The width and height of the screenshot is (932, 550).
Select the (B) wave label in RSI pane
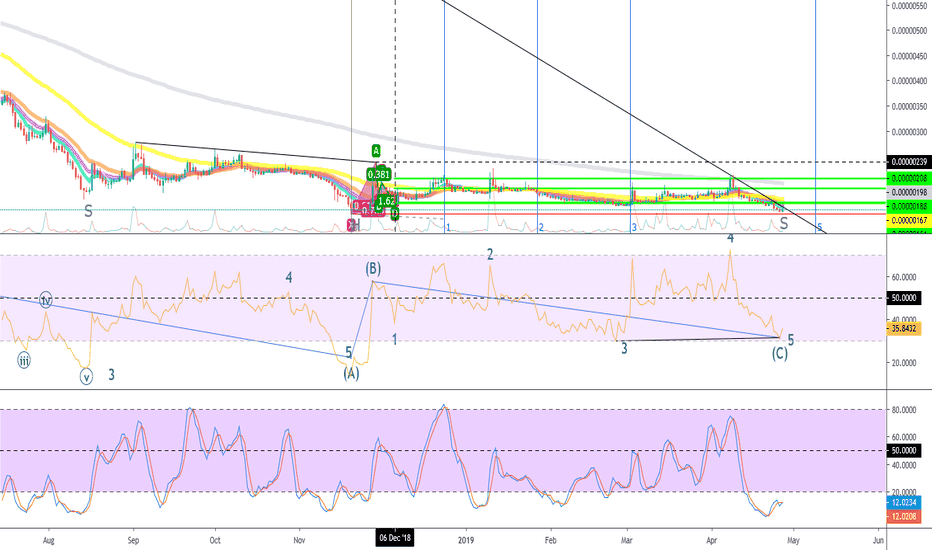(x=373, y=268)
